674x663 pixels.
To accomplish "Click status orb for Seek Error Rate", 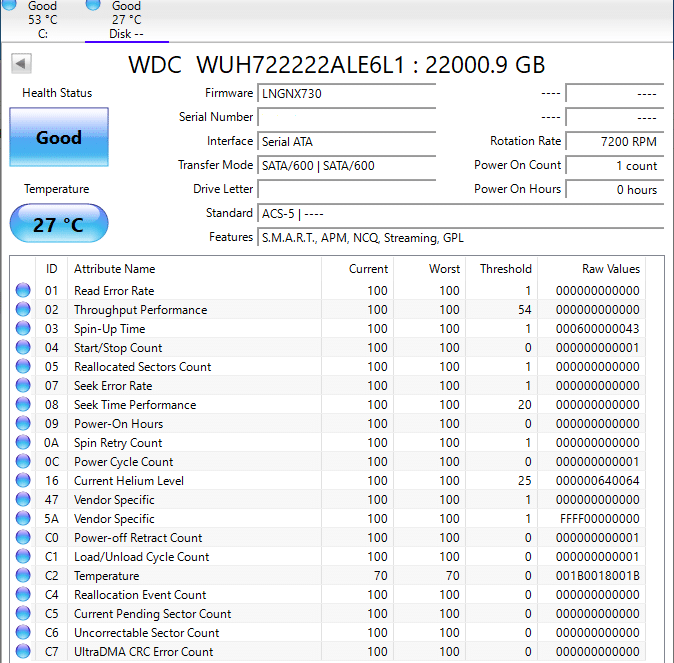I will 23,385.
